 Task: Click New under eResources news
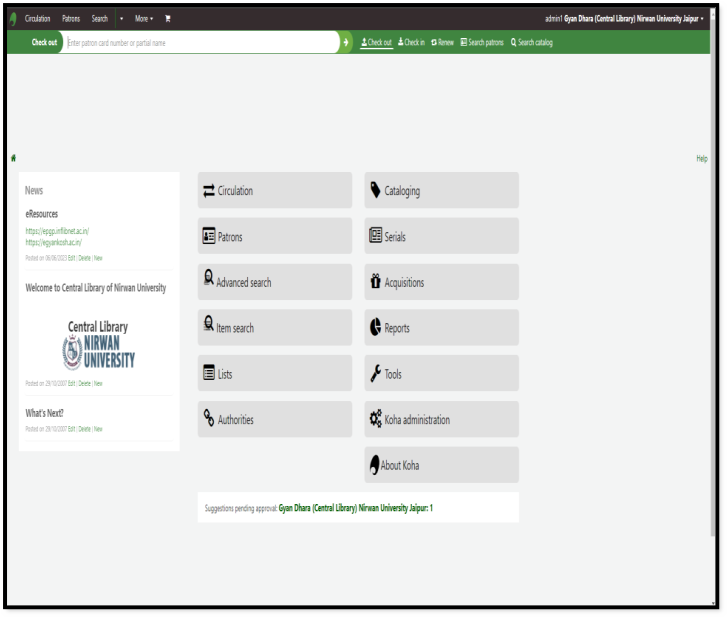tap(98, 258)
